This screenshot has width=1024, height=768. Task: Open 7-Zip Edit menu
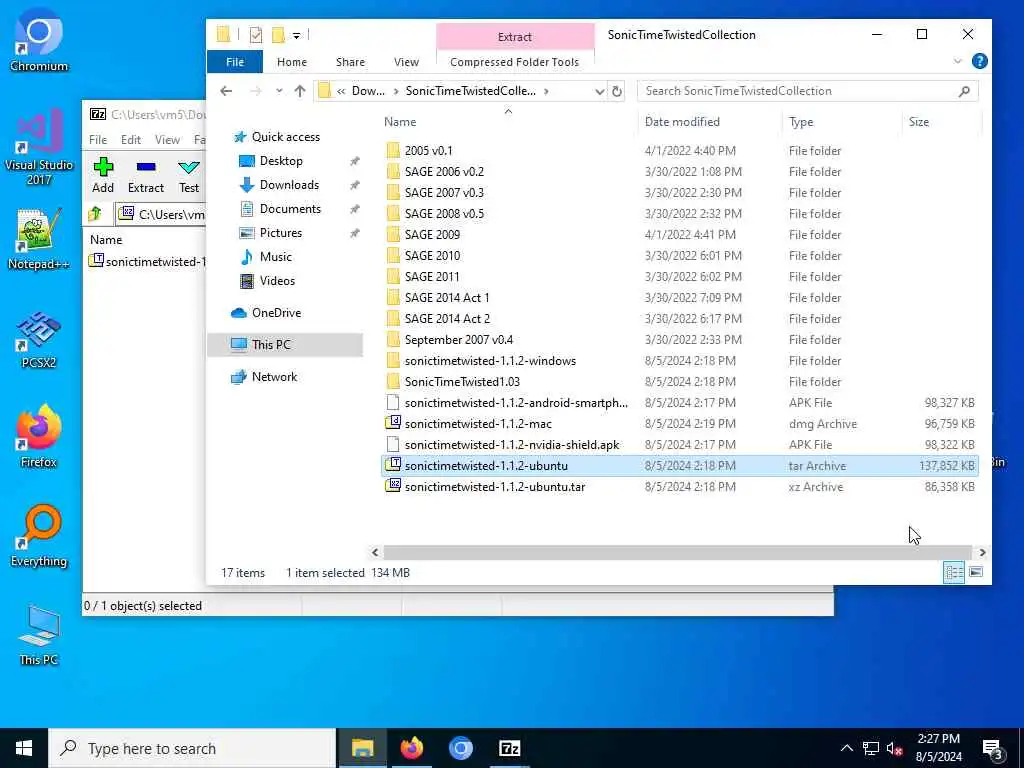131,140
